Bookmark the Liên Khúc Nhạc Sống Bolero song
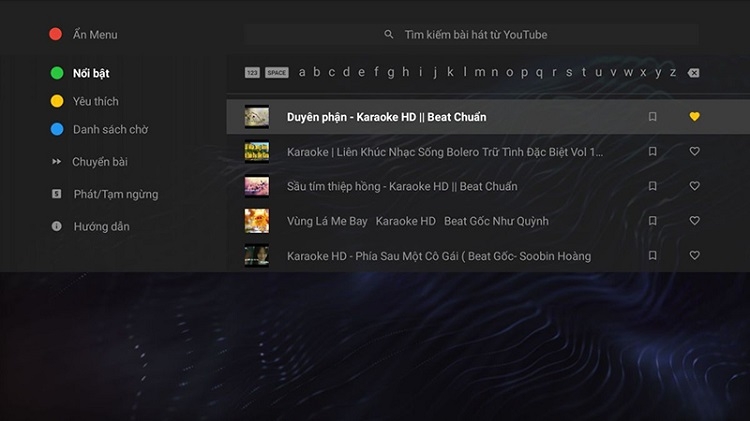750x421 pixels. [x=652, y=151]
